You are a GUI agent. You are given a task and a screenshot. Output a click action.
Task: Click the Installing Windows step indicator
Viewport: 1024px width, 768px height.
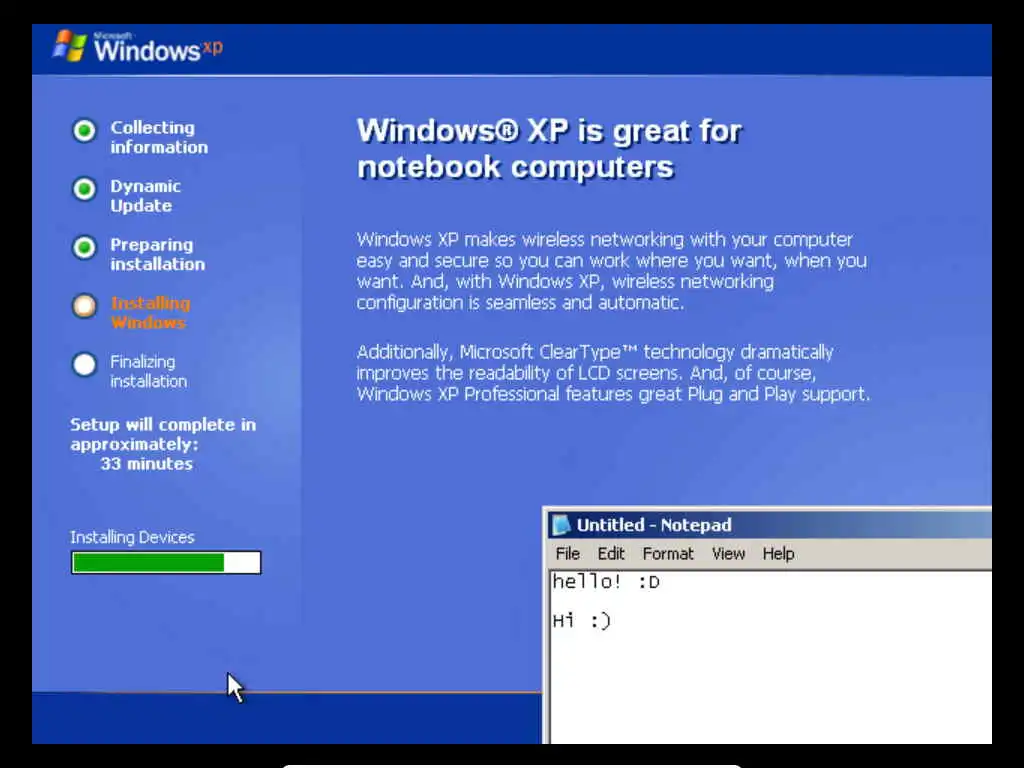[84, 306]
